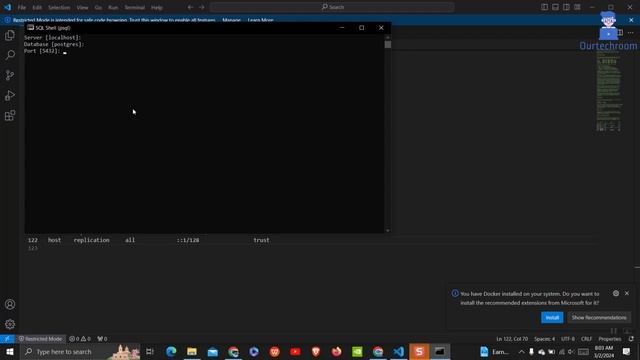Click 'replication' text on line 122
This screenshot has width=640, height=360.
tap(91, 240)
